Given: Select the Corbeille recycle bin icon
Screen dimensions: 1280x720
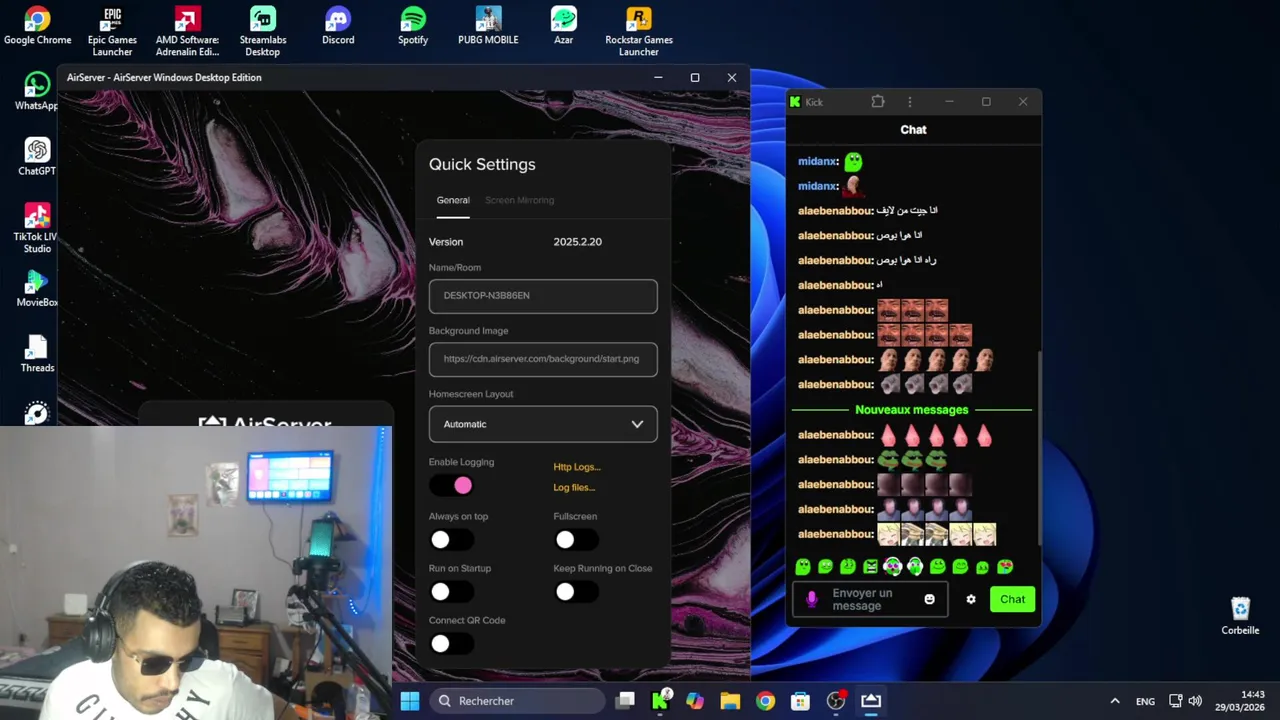Looking at the screenshot, I should tap(1240, 617).
